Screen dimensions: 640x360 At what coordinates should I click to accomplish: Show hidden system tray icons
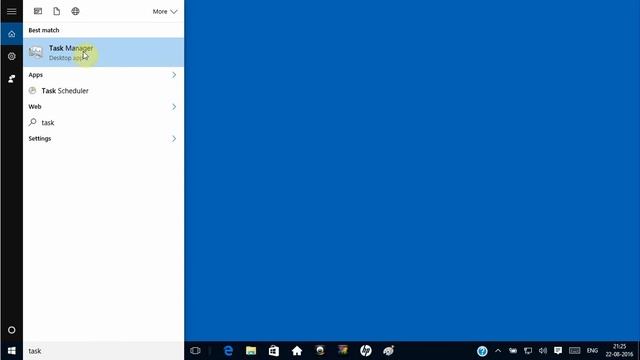(x=498, y=351)
